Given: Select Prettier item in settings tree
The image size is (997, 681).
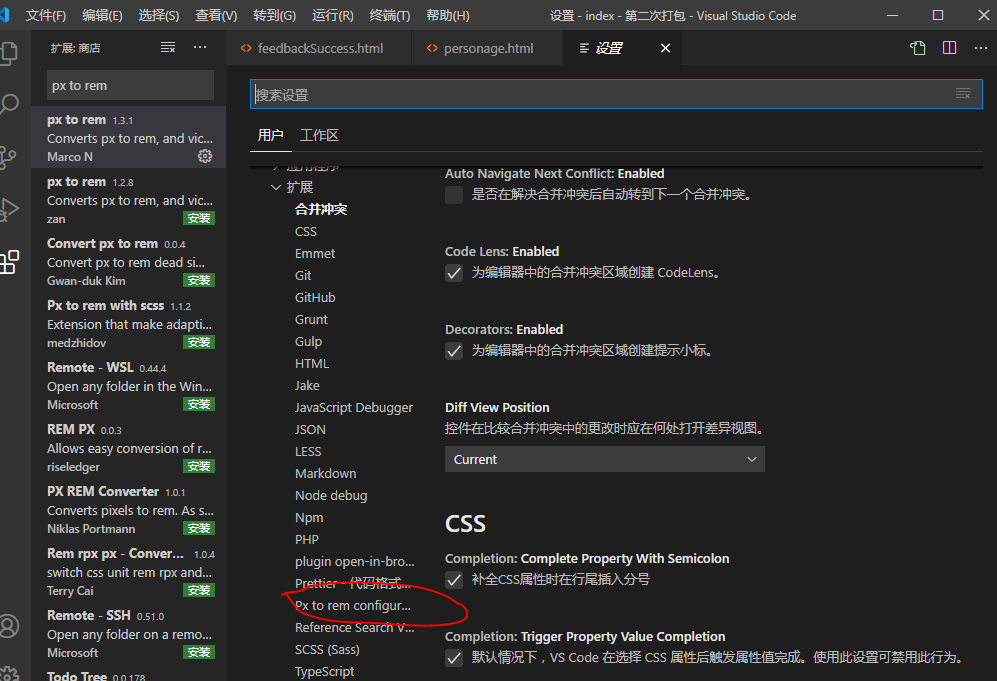Looking at the screenshot, I should [x=352, y=583].
